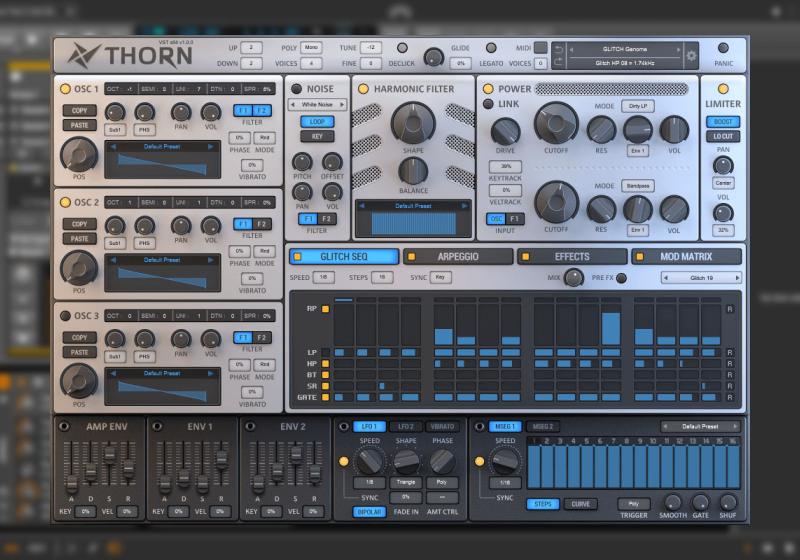Open the Bandpass filter mode dropdown
This screenshot has height=560, width=800.
[638, 186]
